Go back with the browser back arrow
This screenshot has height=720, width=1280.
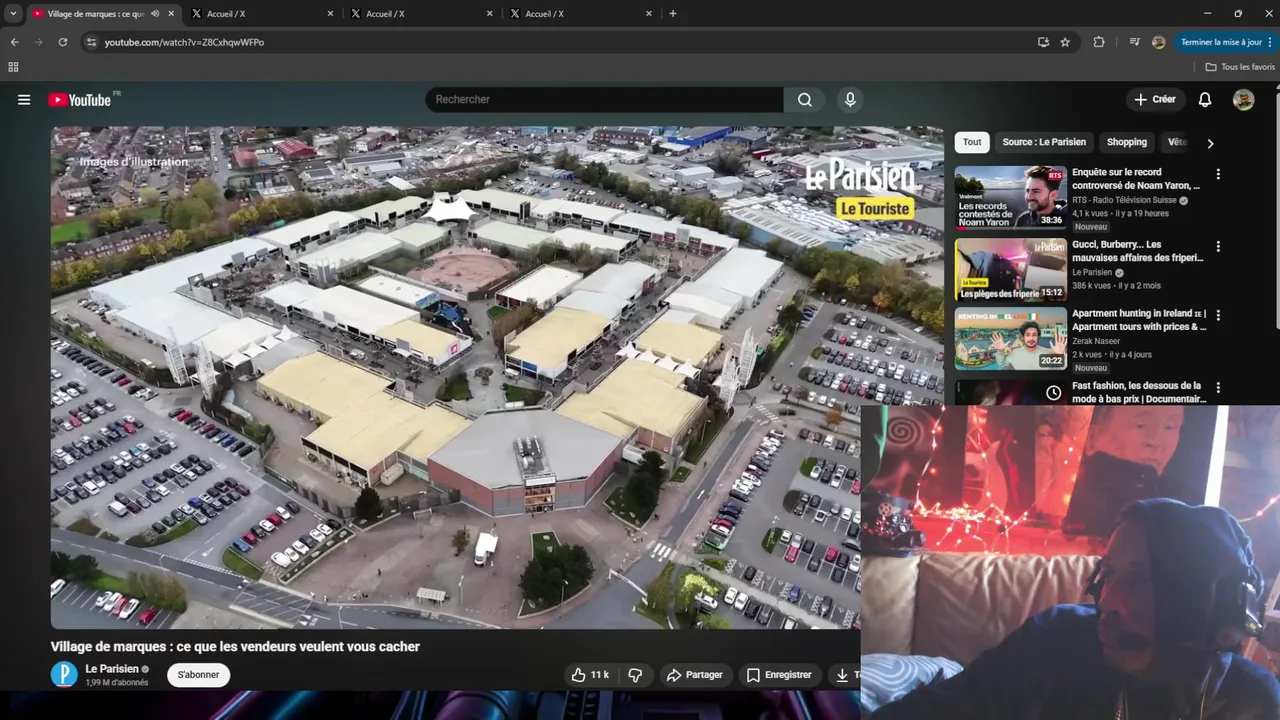(x=14, y=42)
